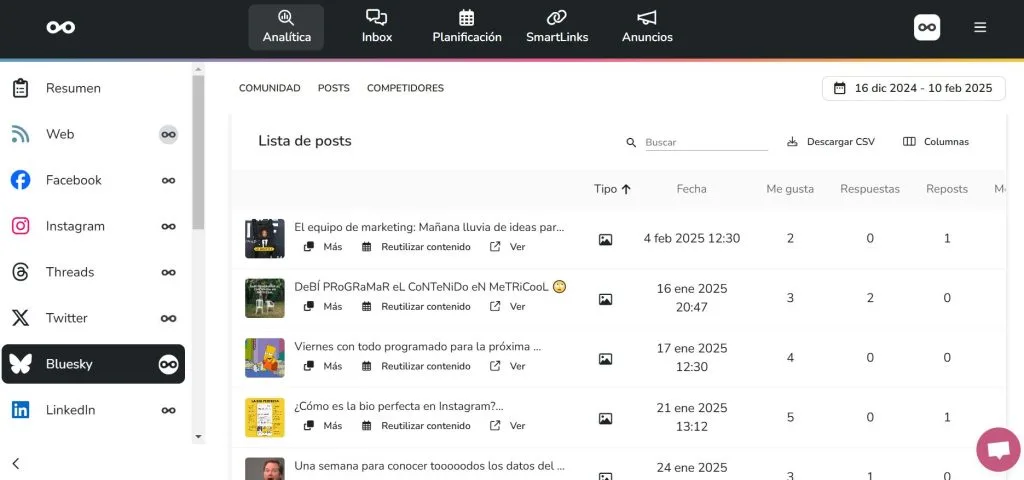This screenshot has width=1024, height=480.
Task: Open the date range picker
Action: click(912, 88)
